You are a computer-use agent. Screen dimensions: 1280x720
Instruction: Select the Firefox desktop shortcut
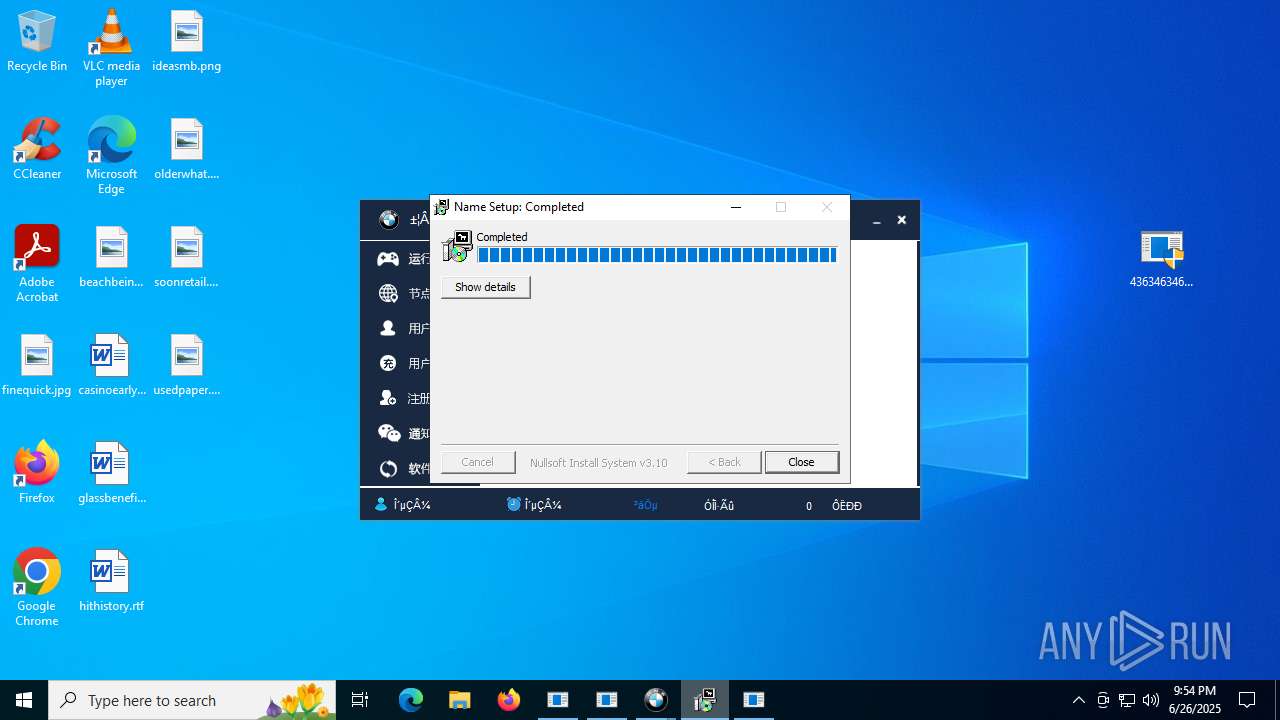click(x=37, y=472)
